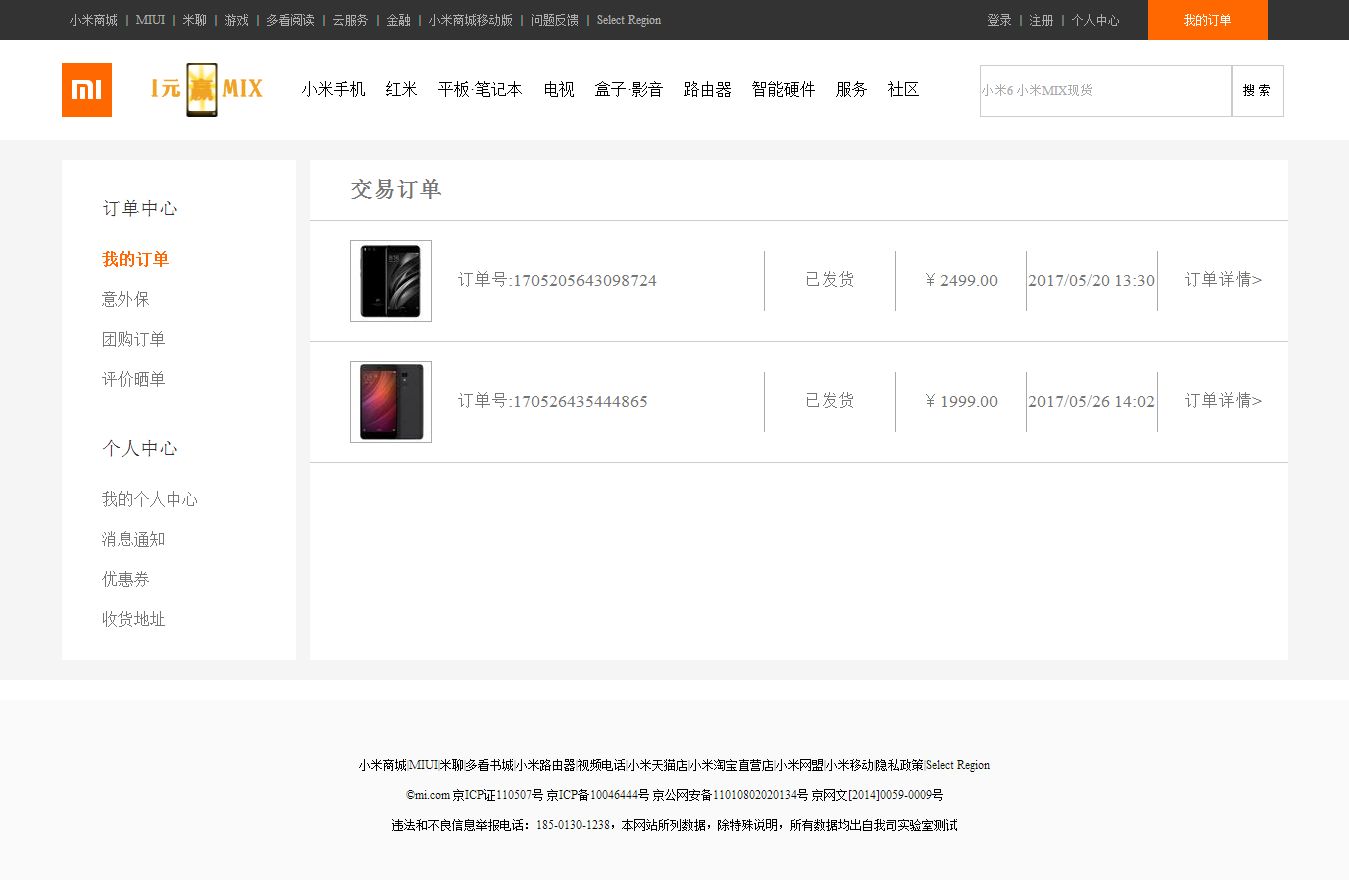The width and height of the screenshot is (1349, 880).
Task: Open the 小米手机 navigation menu
Action: point(334,90)
